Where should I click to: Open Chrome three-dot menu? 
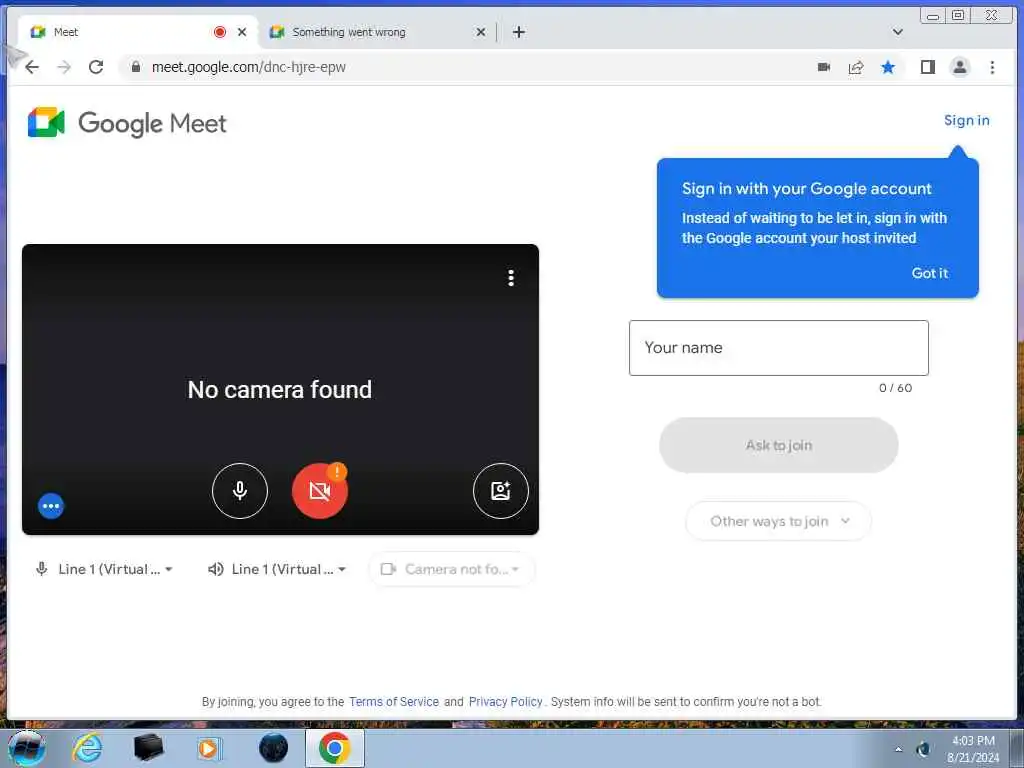tap(992, 67)
